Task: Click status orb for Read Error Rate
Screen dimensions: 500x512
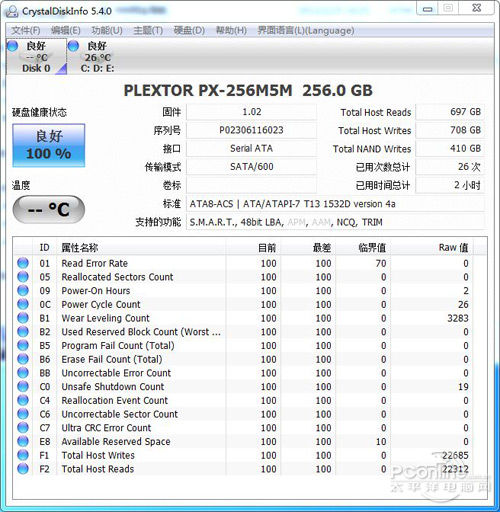Action: coord(23,263)
